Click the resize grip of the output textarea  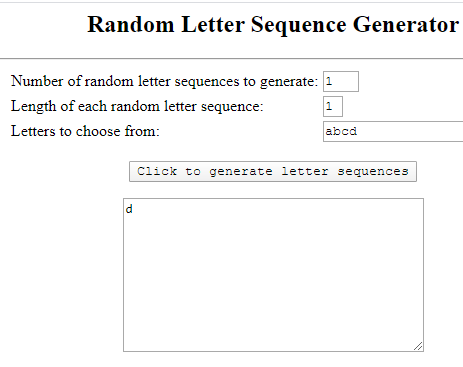418,346
